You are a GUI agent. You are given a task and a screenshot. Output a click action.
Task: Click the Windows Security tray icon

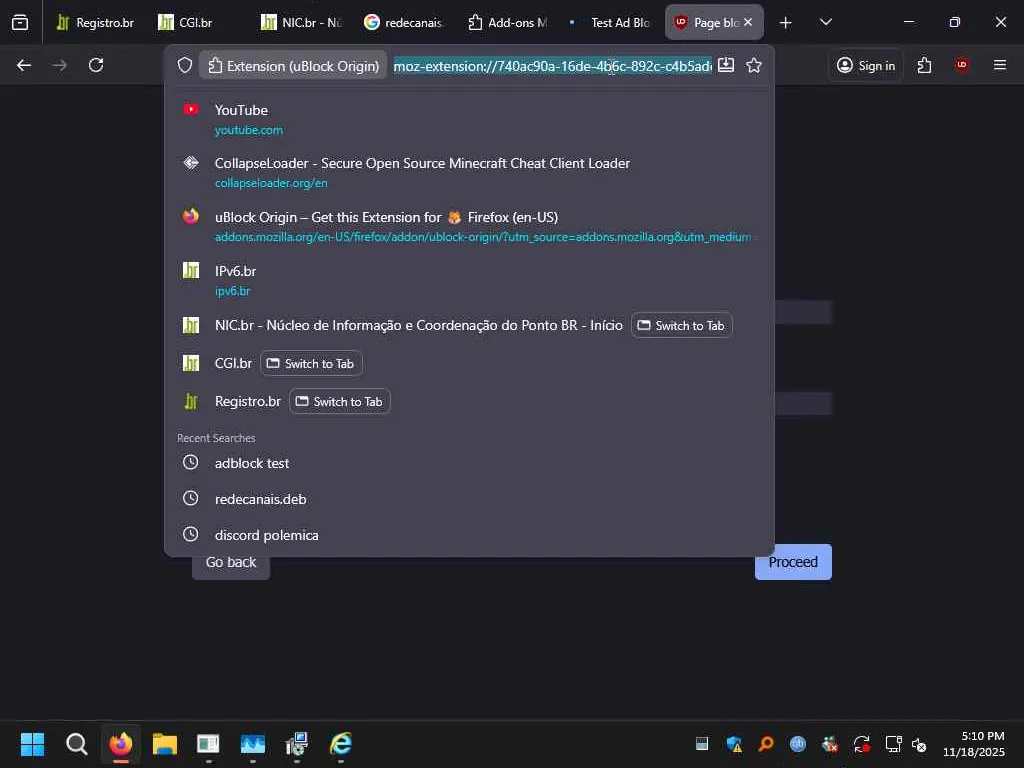(734, 744)
